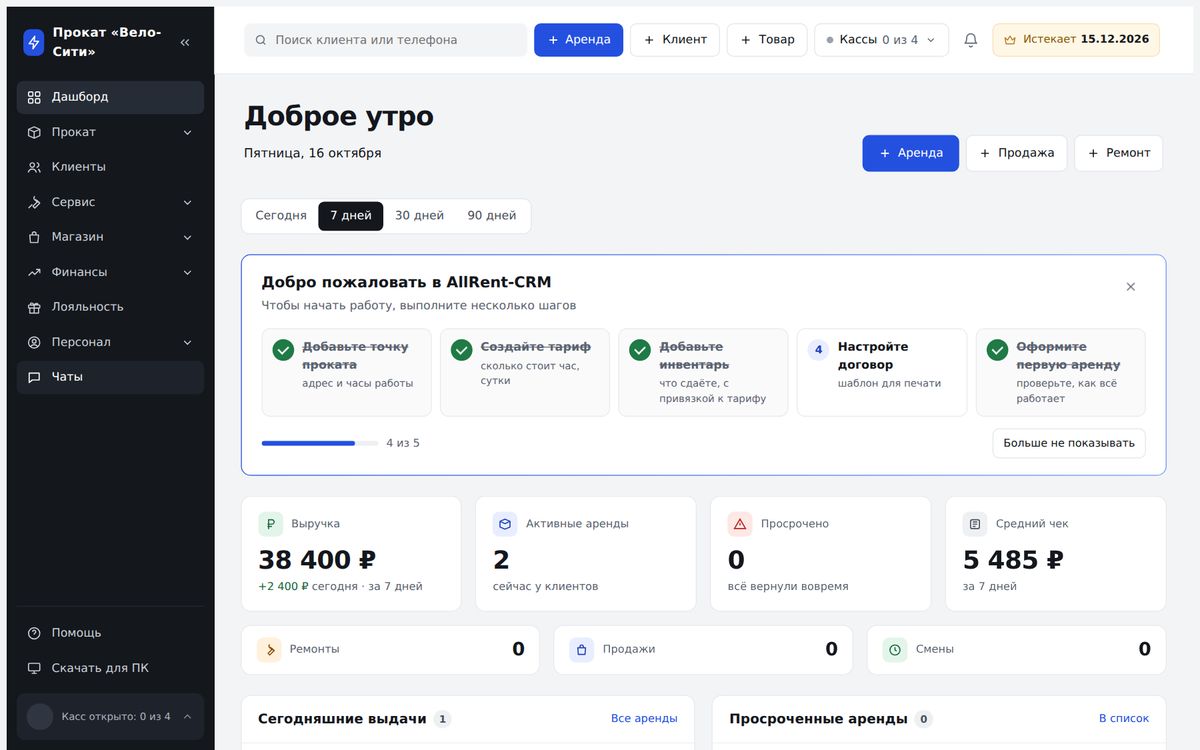The height and width of the screenshot is (750, 1200).
Task: Expand the Финансы menu chevron
Action: tap(187, 272)
